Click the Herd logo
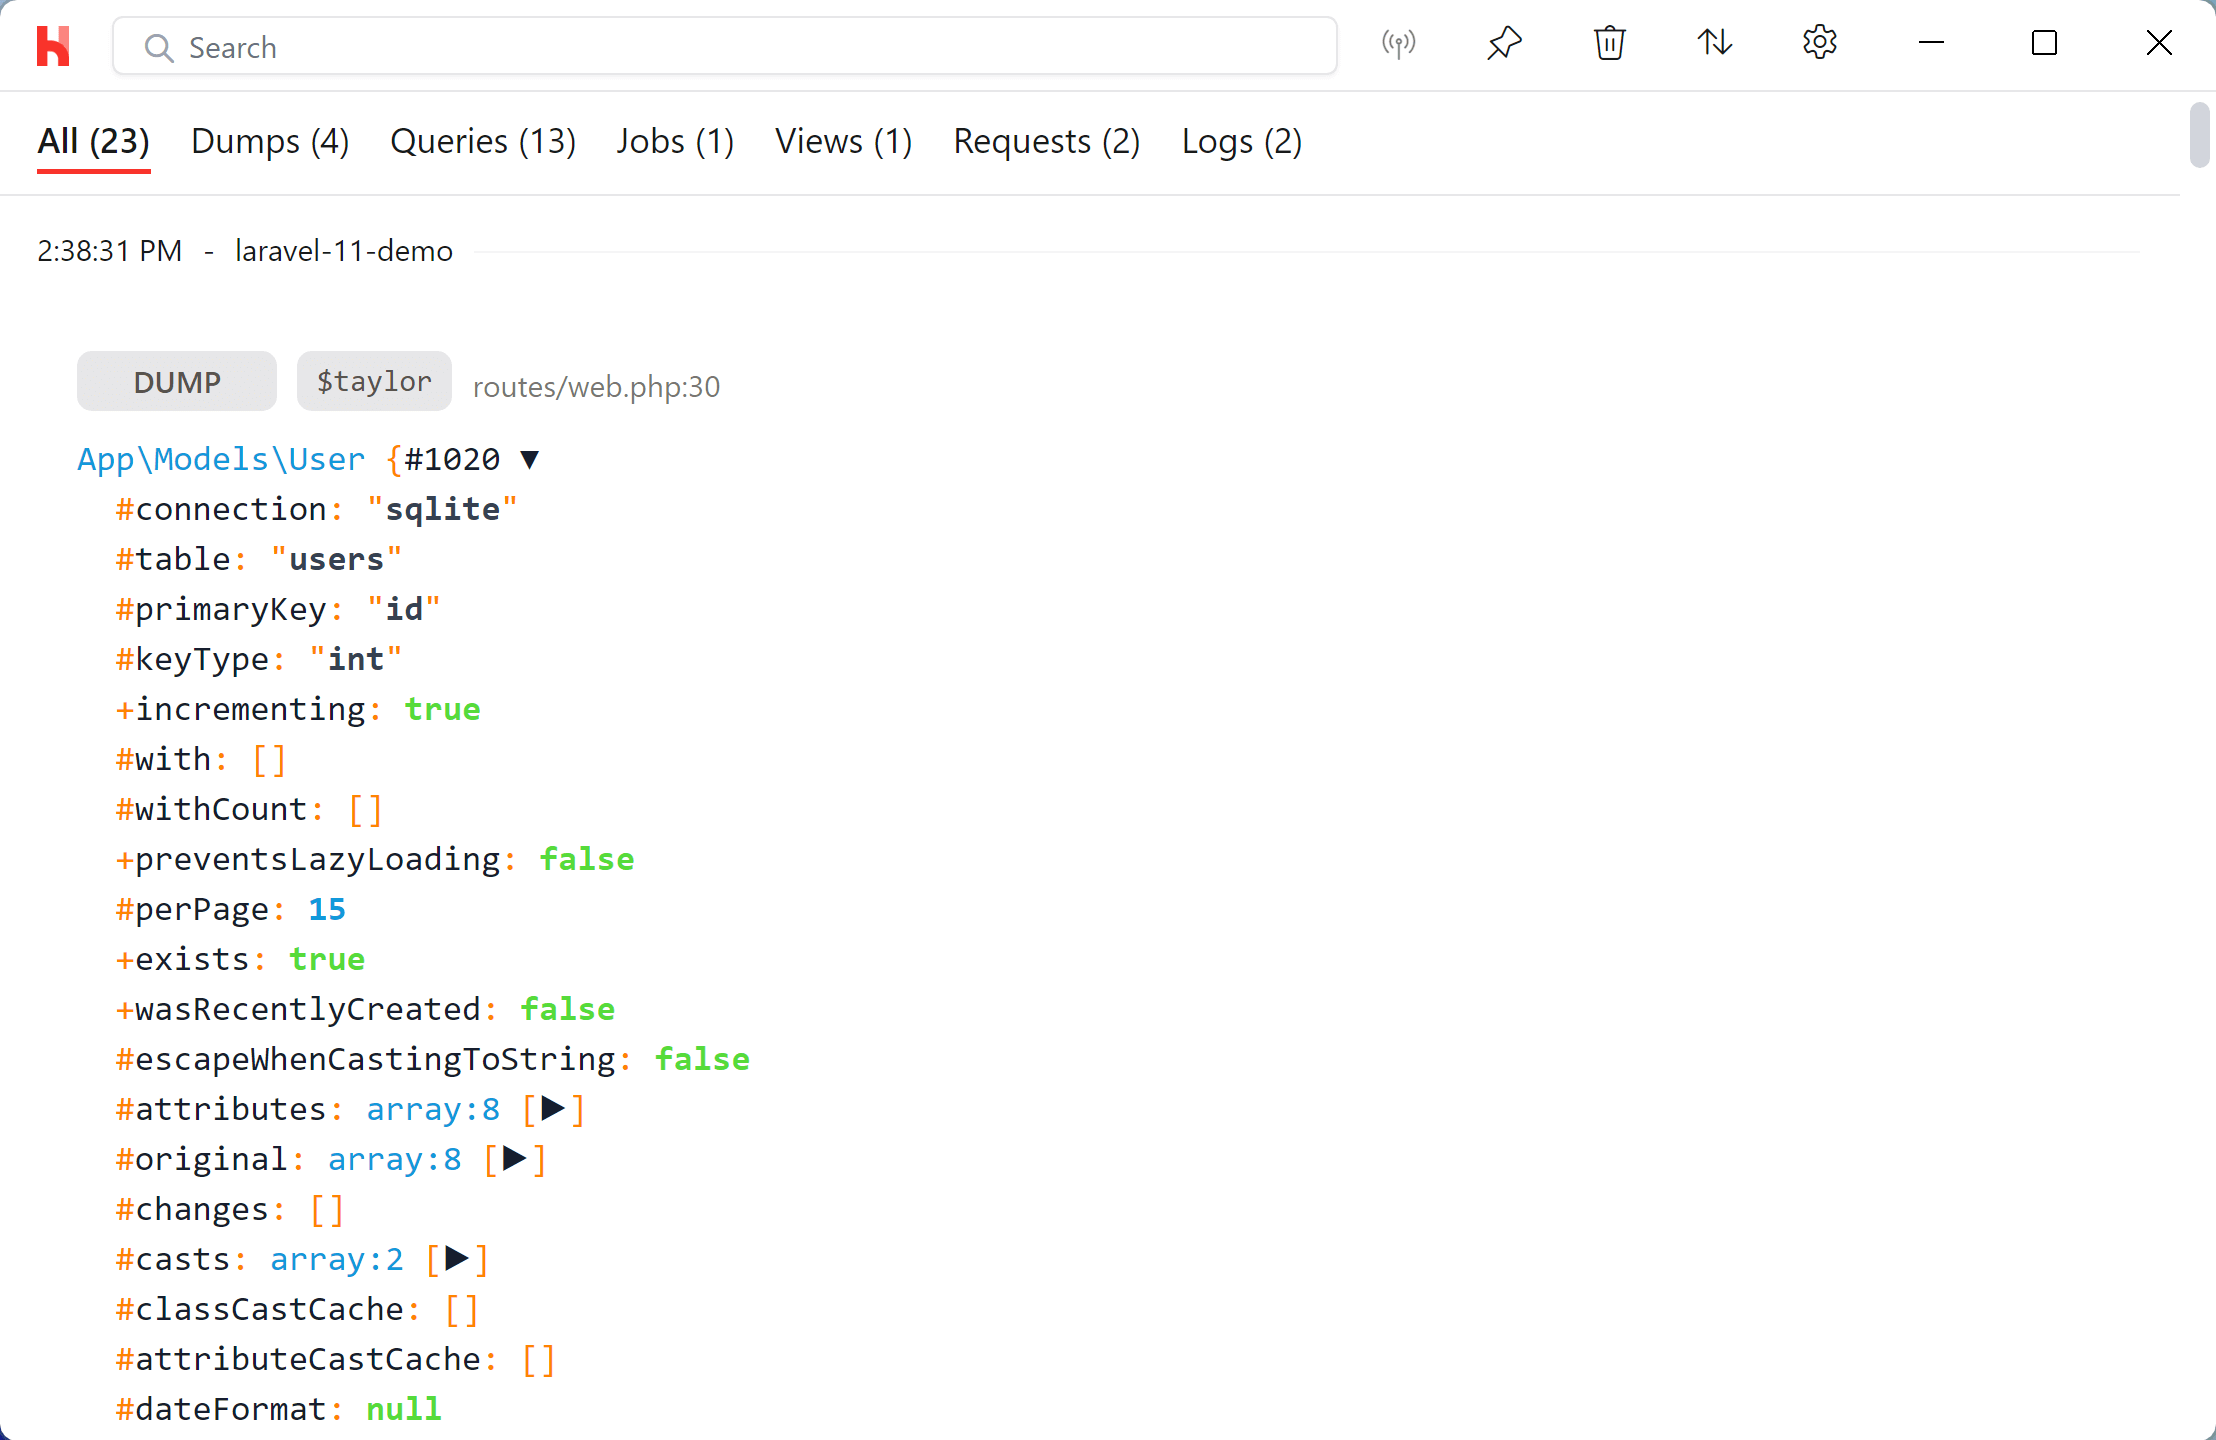 click(53, 45)
